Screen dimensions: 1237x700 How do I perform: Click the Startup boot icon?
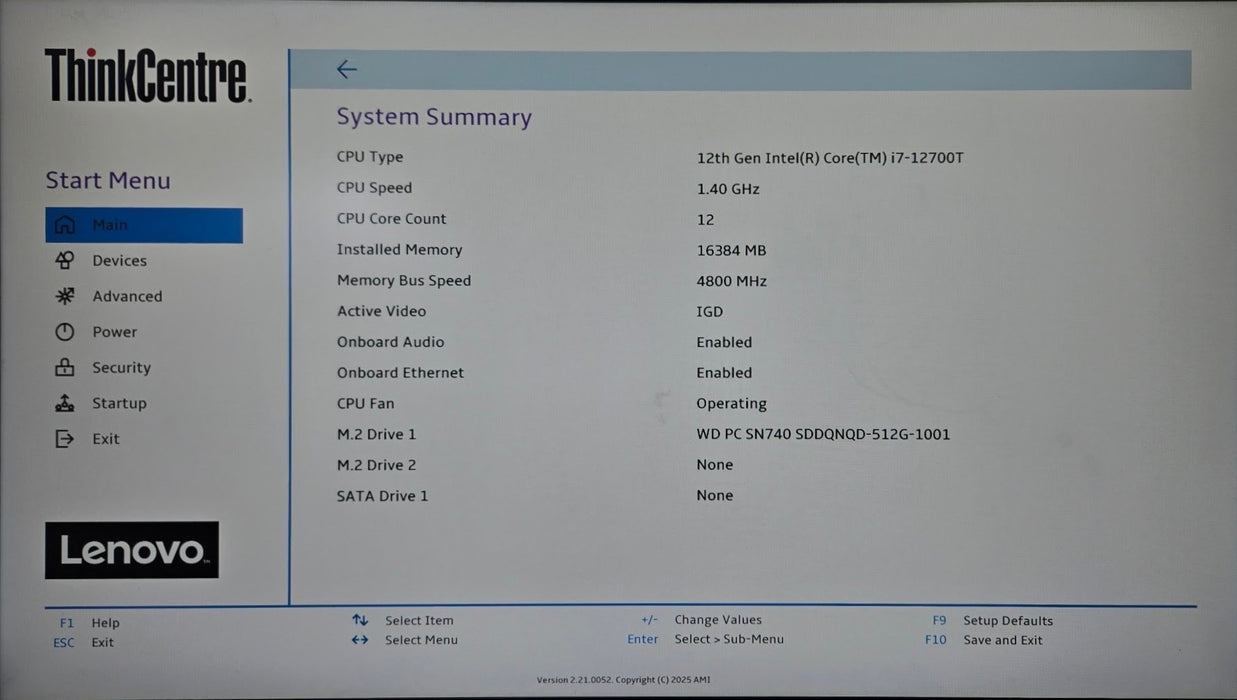click(65, 403)
